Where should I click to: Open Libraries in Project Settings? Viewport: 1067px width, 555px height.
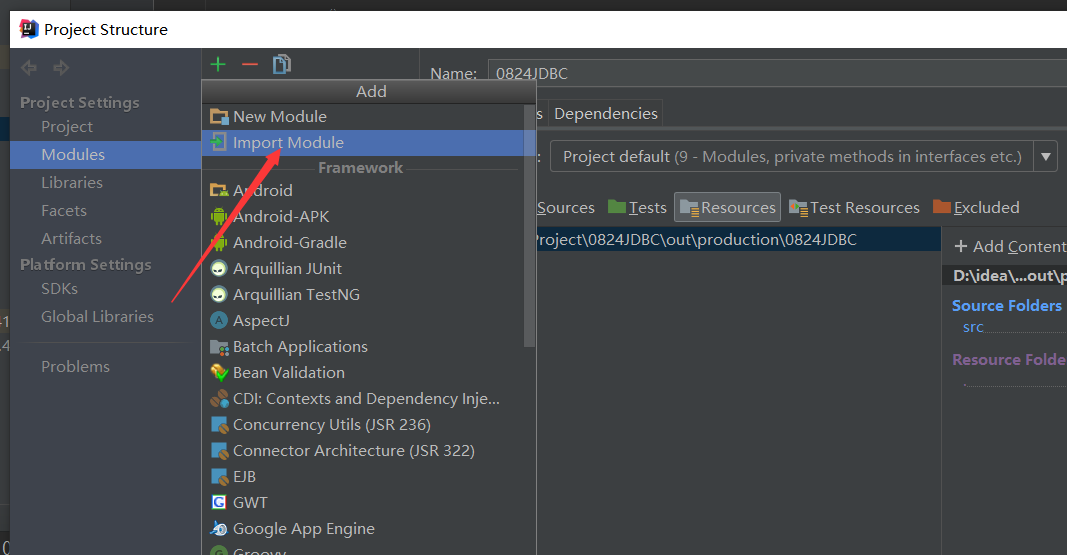point(71,182)
